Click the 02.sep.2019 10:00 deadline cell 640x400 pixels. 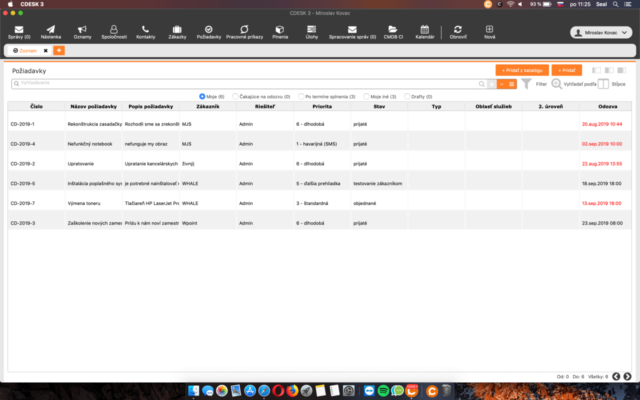point(602,144)
